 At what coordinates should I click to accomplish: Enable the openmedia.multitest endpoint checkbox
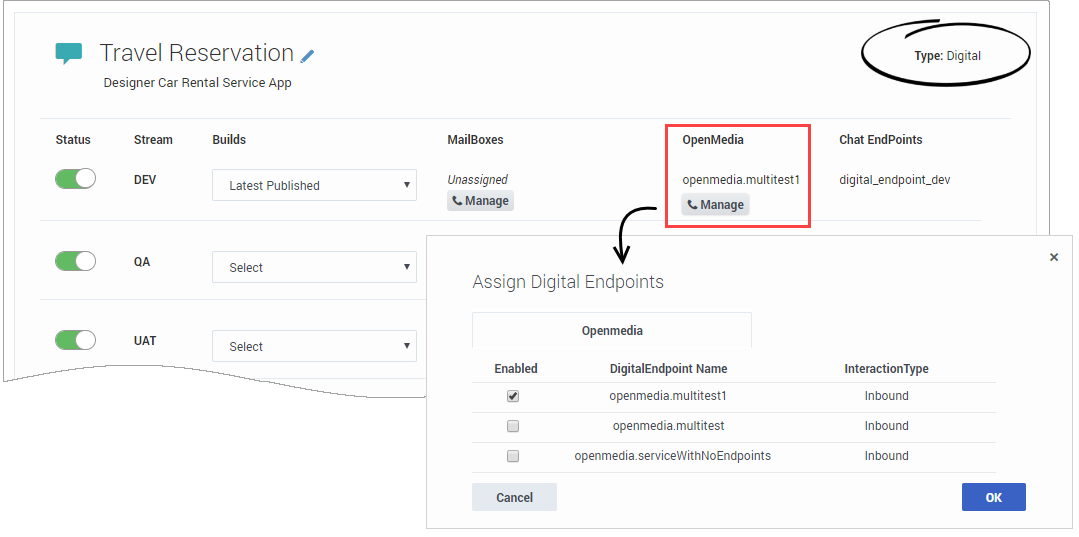click(x=513, y=426)
